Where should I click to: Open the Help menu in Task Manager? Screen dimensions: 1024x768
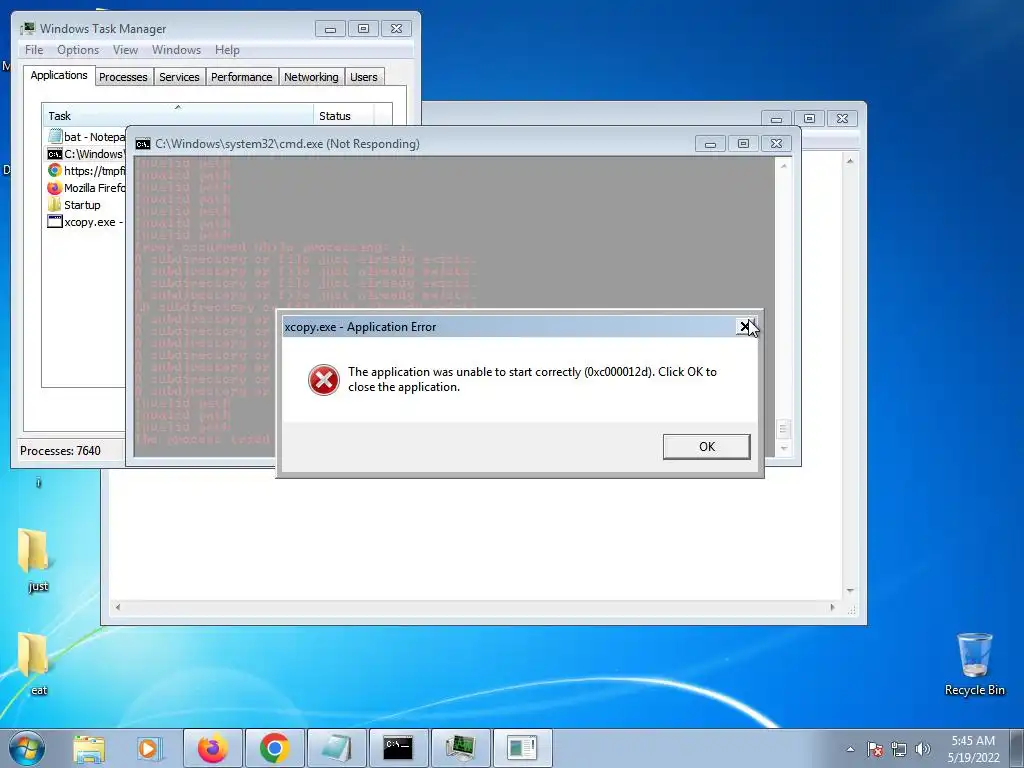227,50
